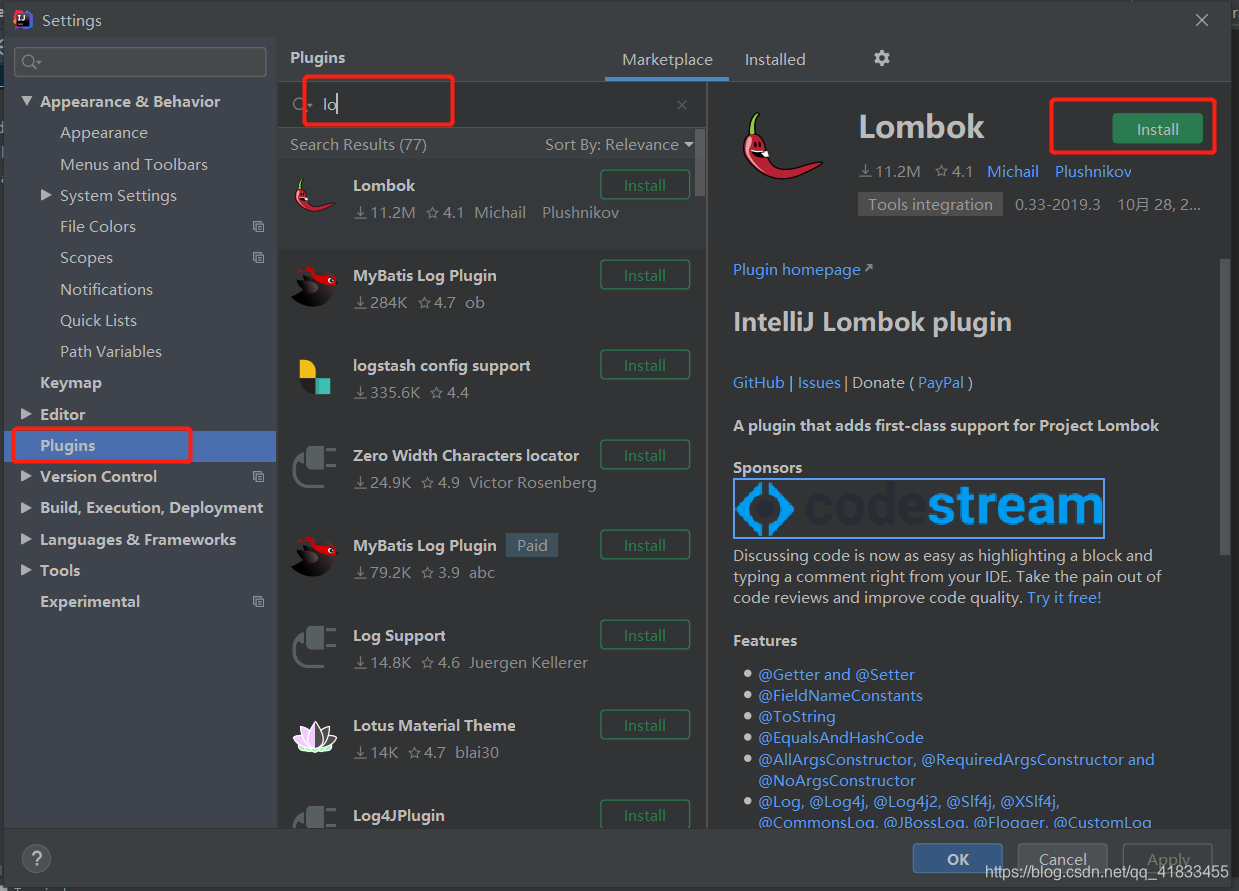Open the help question mark button
Image resolution: width=1239 pixels, height=891 pixels.
(x=36, y=858)
